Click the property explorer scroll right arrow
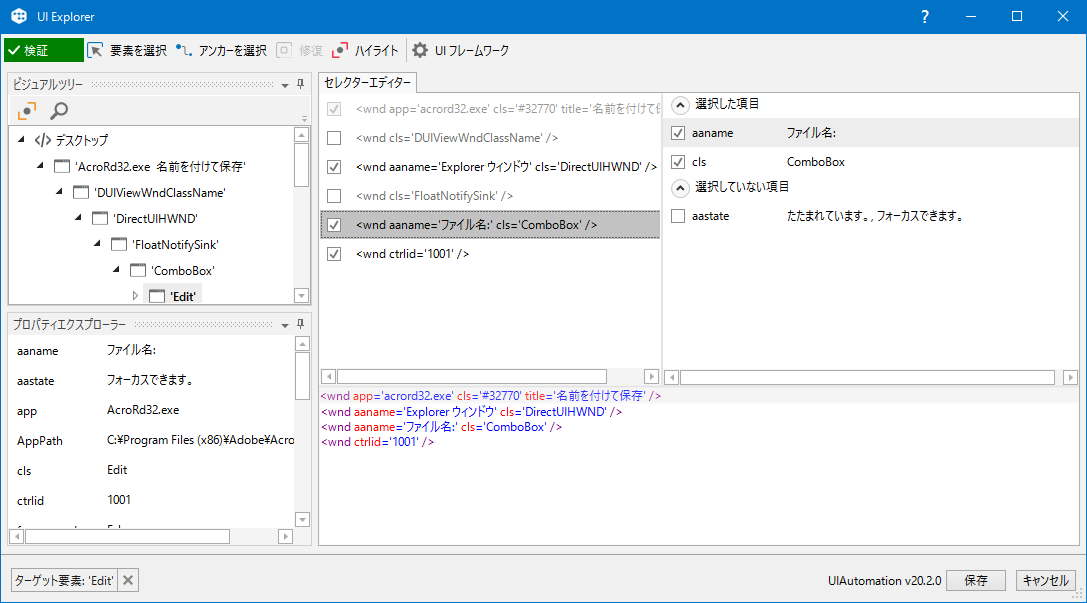This screenshot has width=1087, height=603. click(285, 536)
